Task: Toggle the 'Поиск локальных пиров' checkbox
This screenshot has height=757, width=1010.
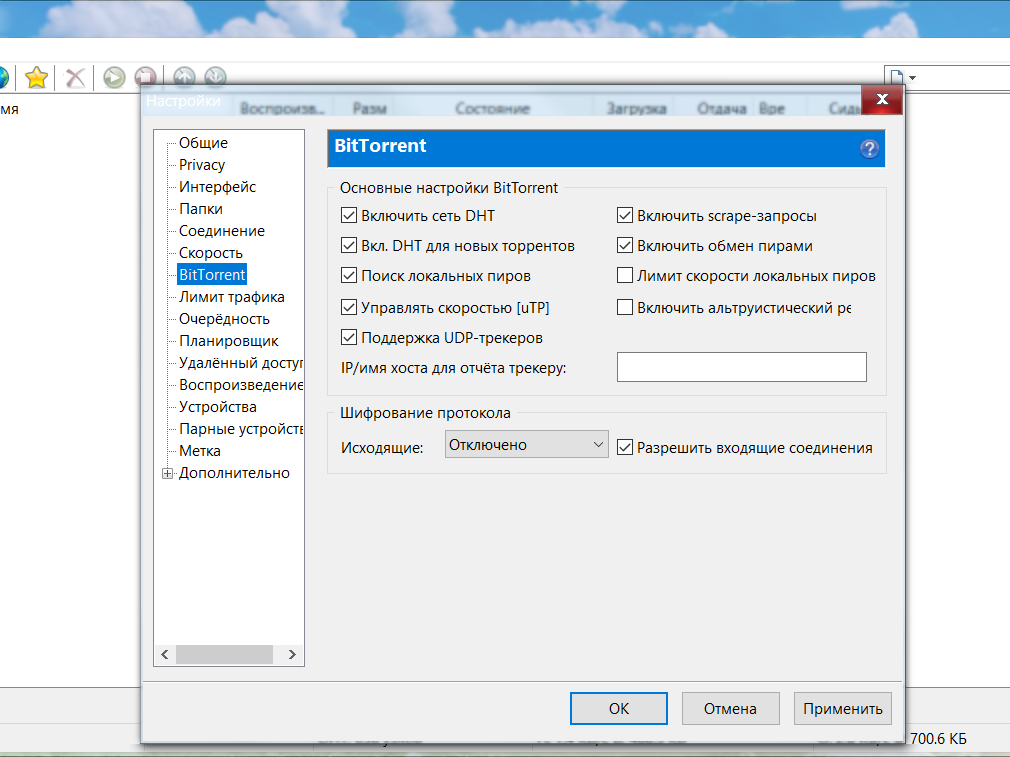Action: pos(348,276)
